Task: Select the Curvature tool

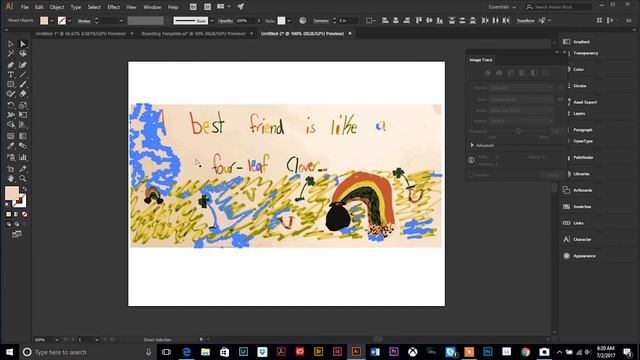Action: point(23,64)
